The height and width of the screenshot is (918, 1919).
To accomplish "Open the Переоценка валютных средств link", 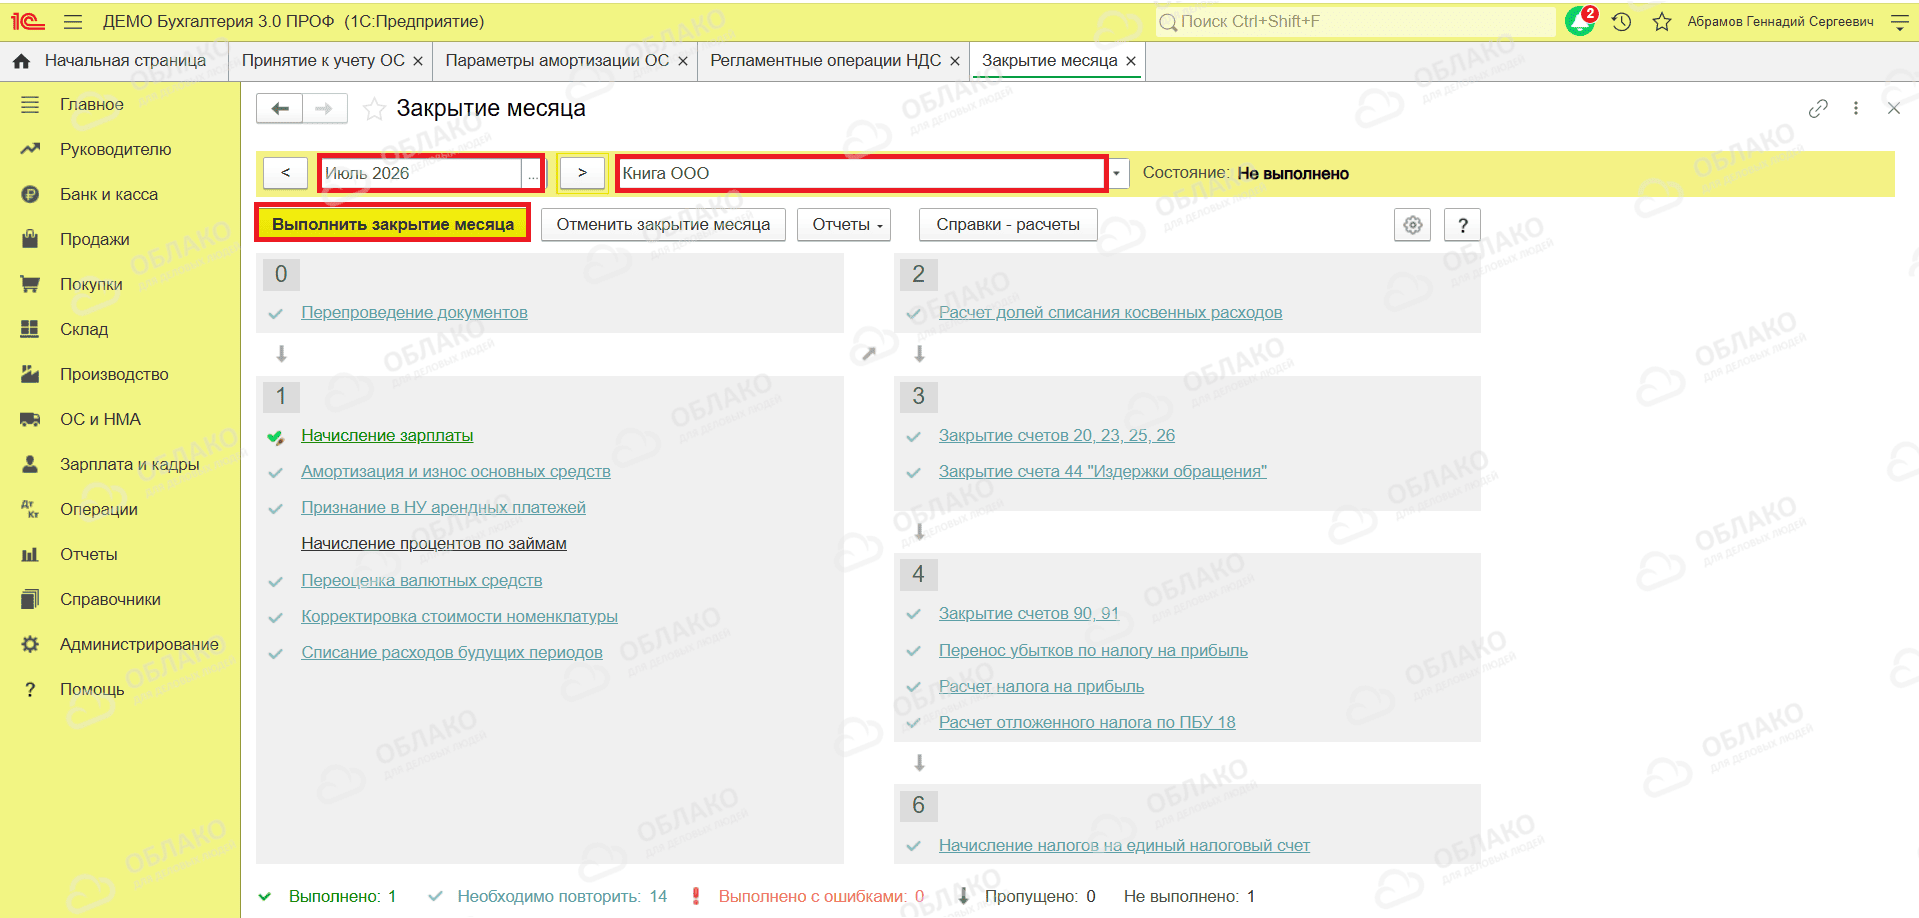I will [421, 581].
